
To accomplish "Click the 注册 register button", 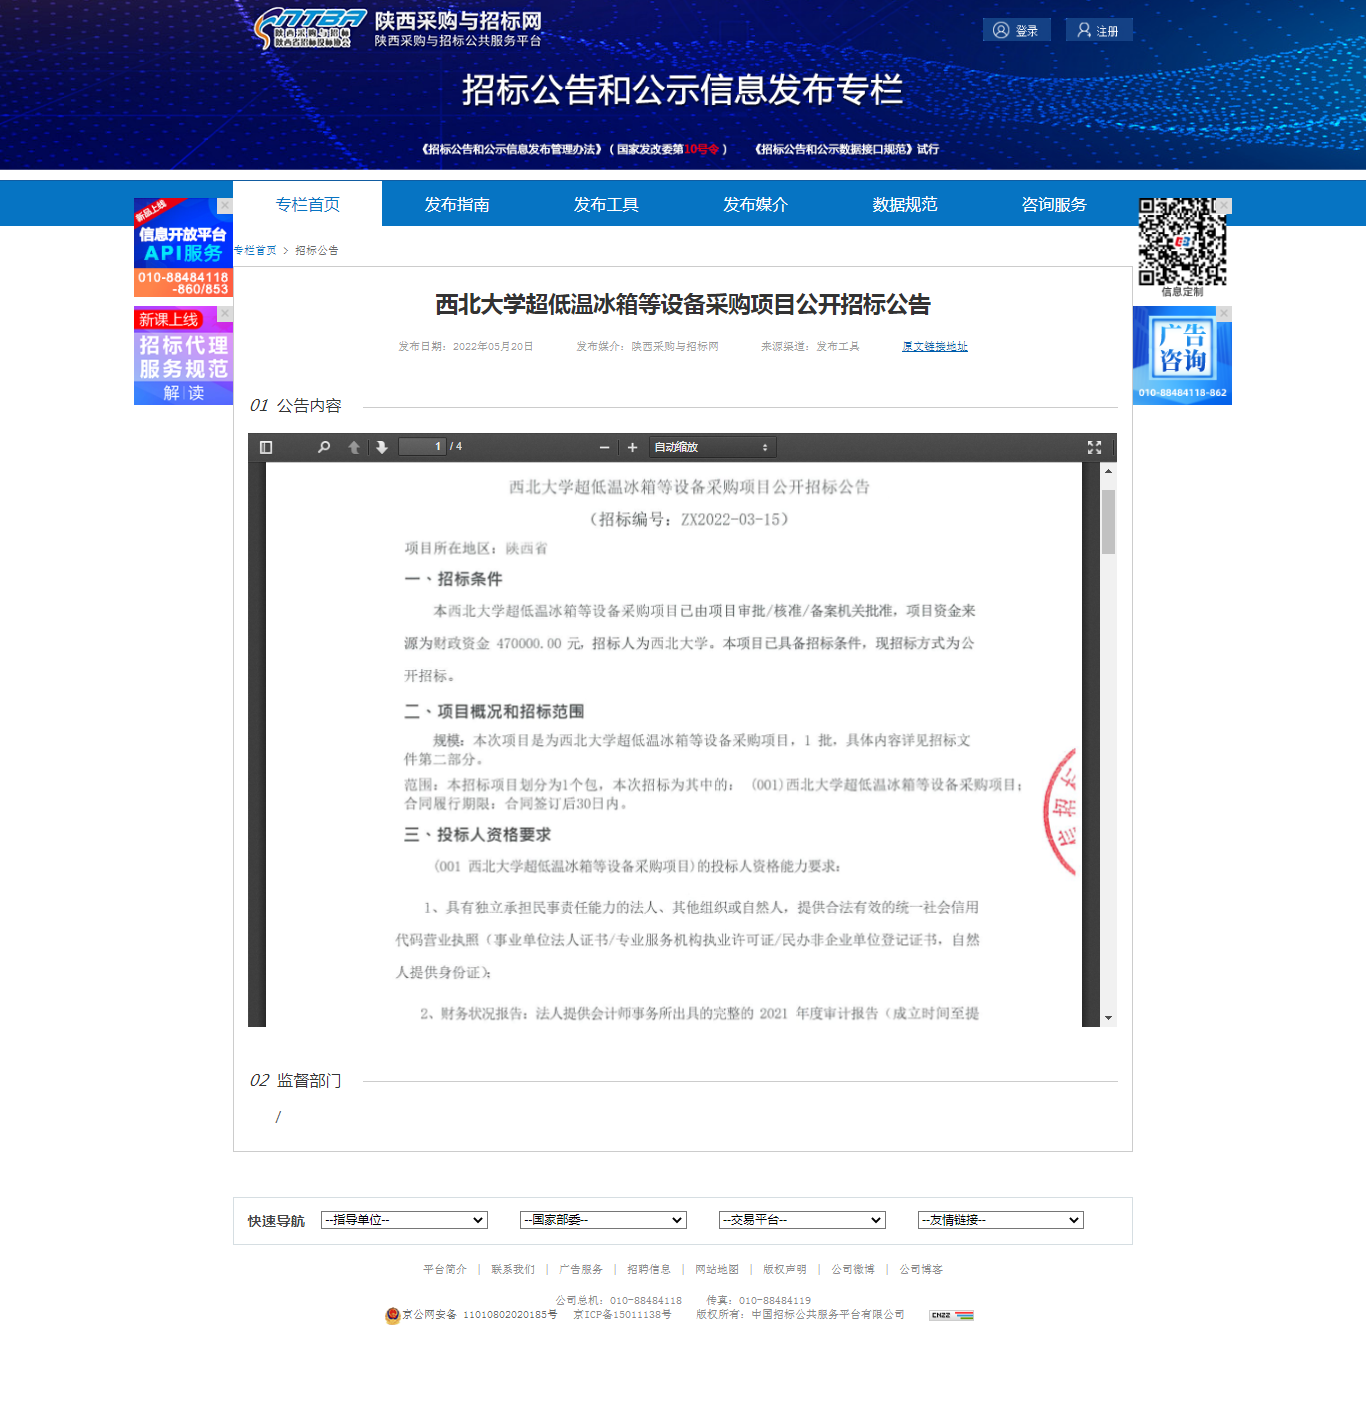I will pos(1098,30).
